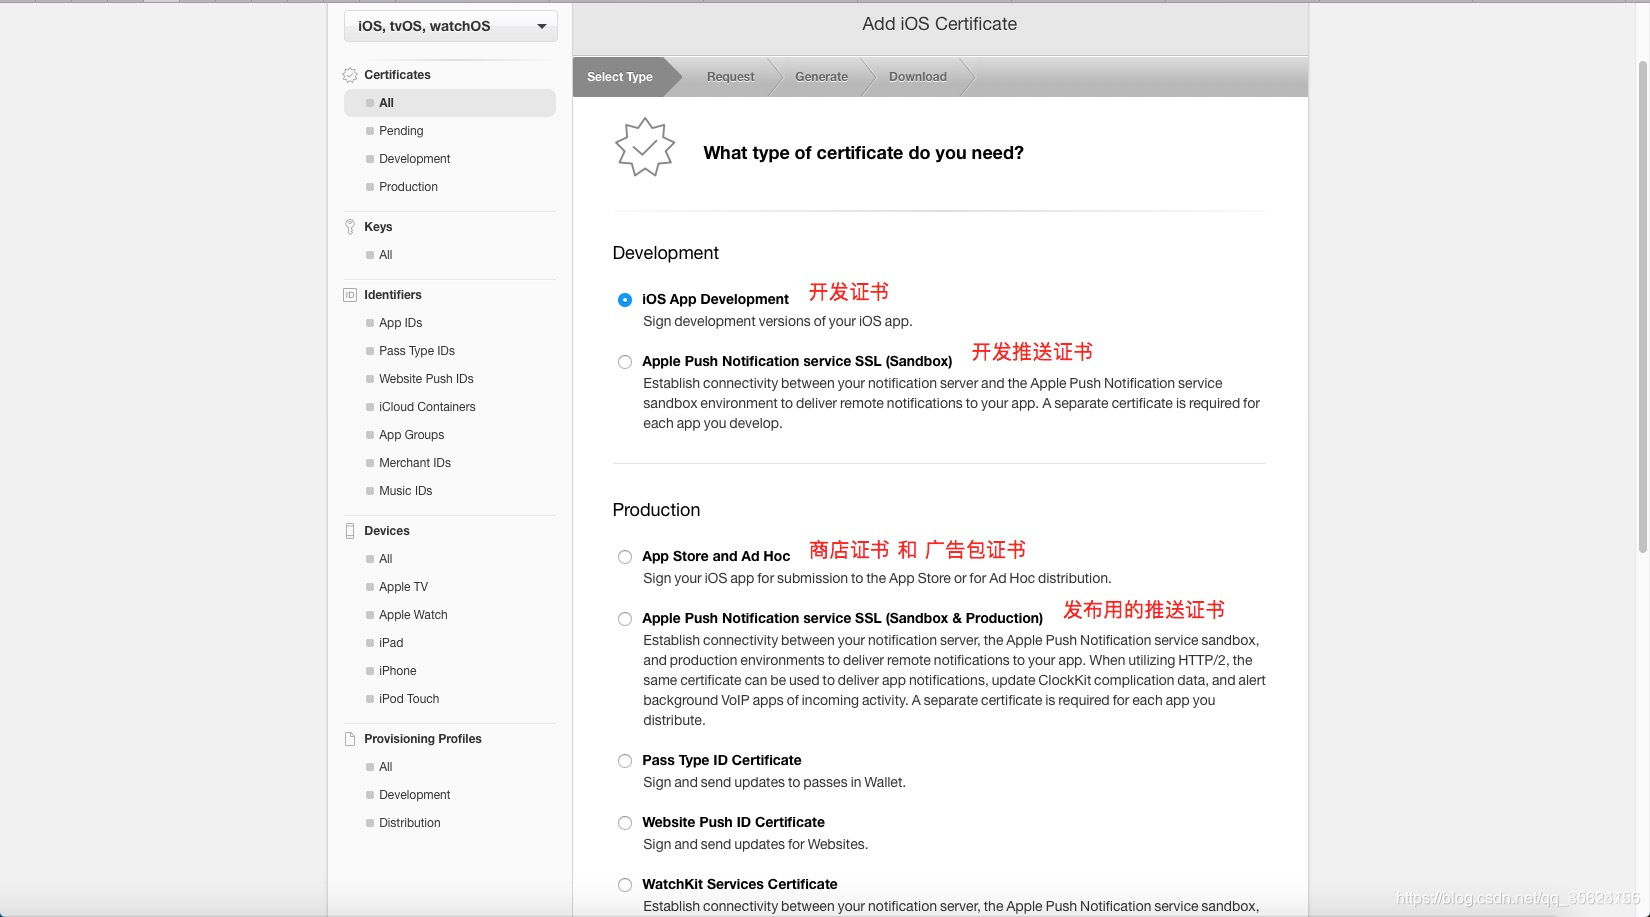Click the App Store and Ad Hoc label

tap(716, 556)
